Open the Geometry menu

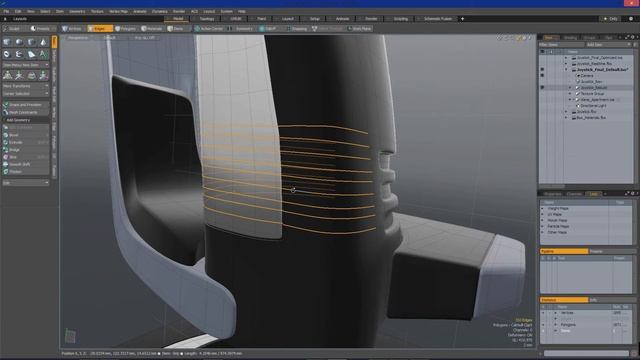point(77,11)
